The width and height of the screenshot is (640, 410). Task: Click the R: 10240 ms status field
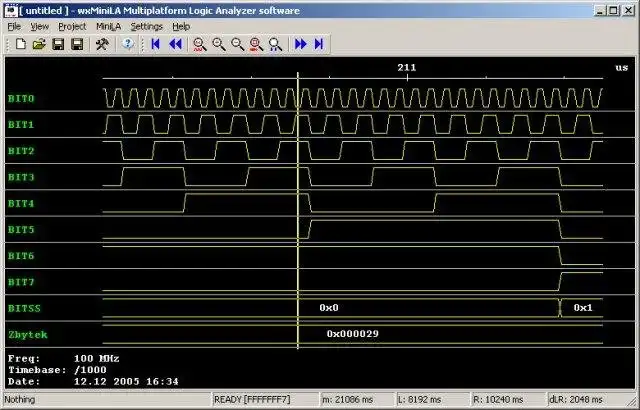click(x=509, y=399)
